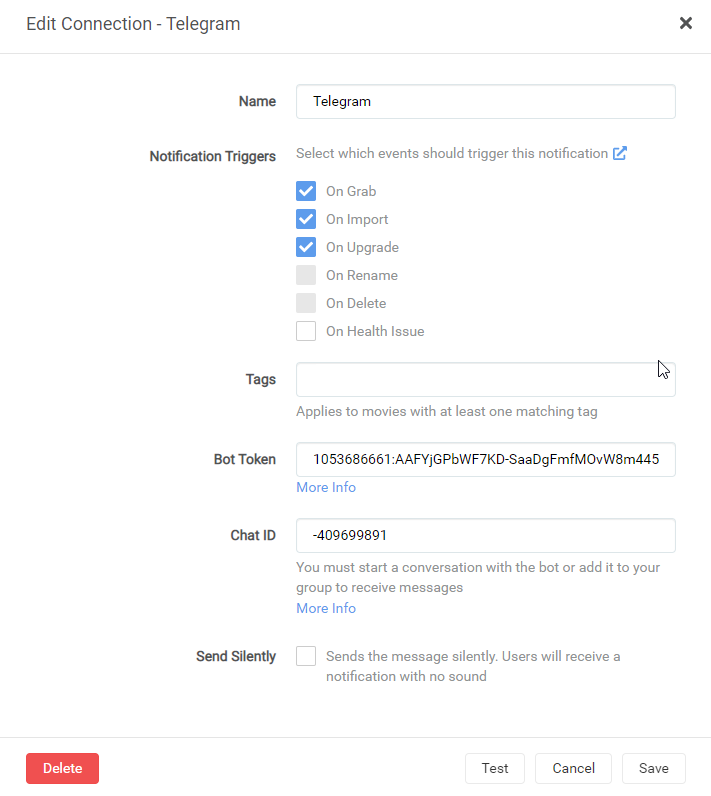Open More Info link under Chat ID
Image resolution: width=711 pixels, height=796 pixels.
pyautogui.click(x=326, y=608)
